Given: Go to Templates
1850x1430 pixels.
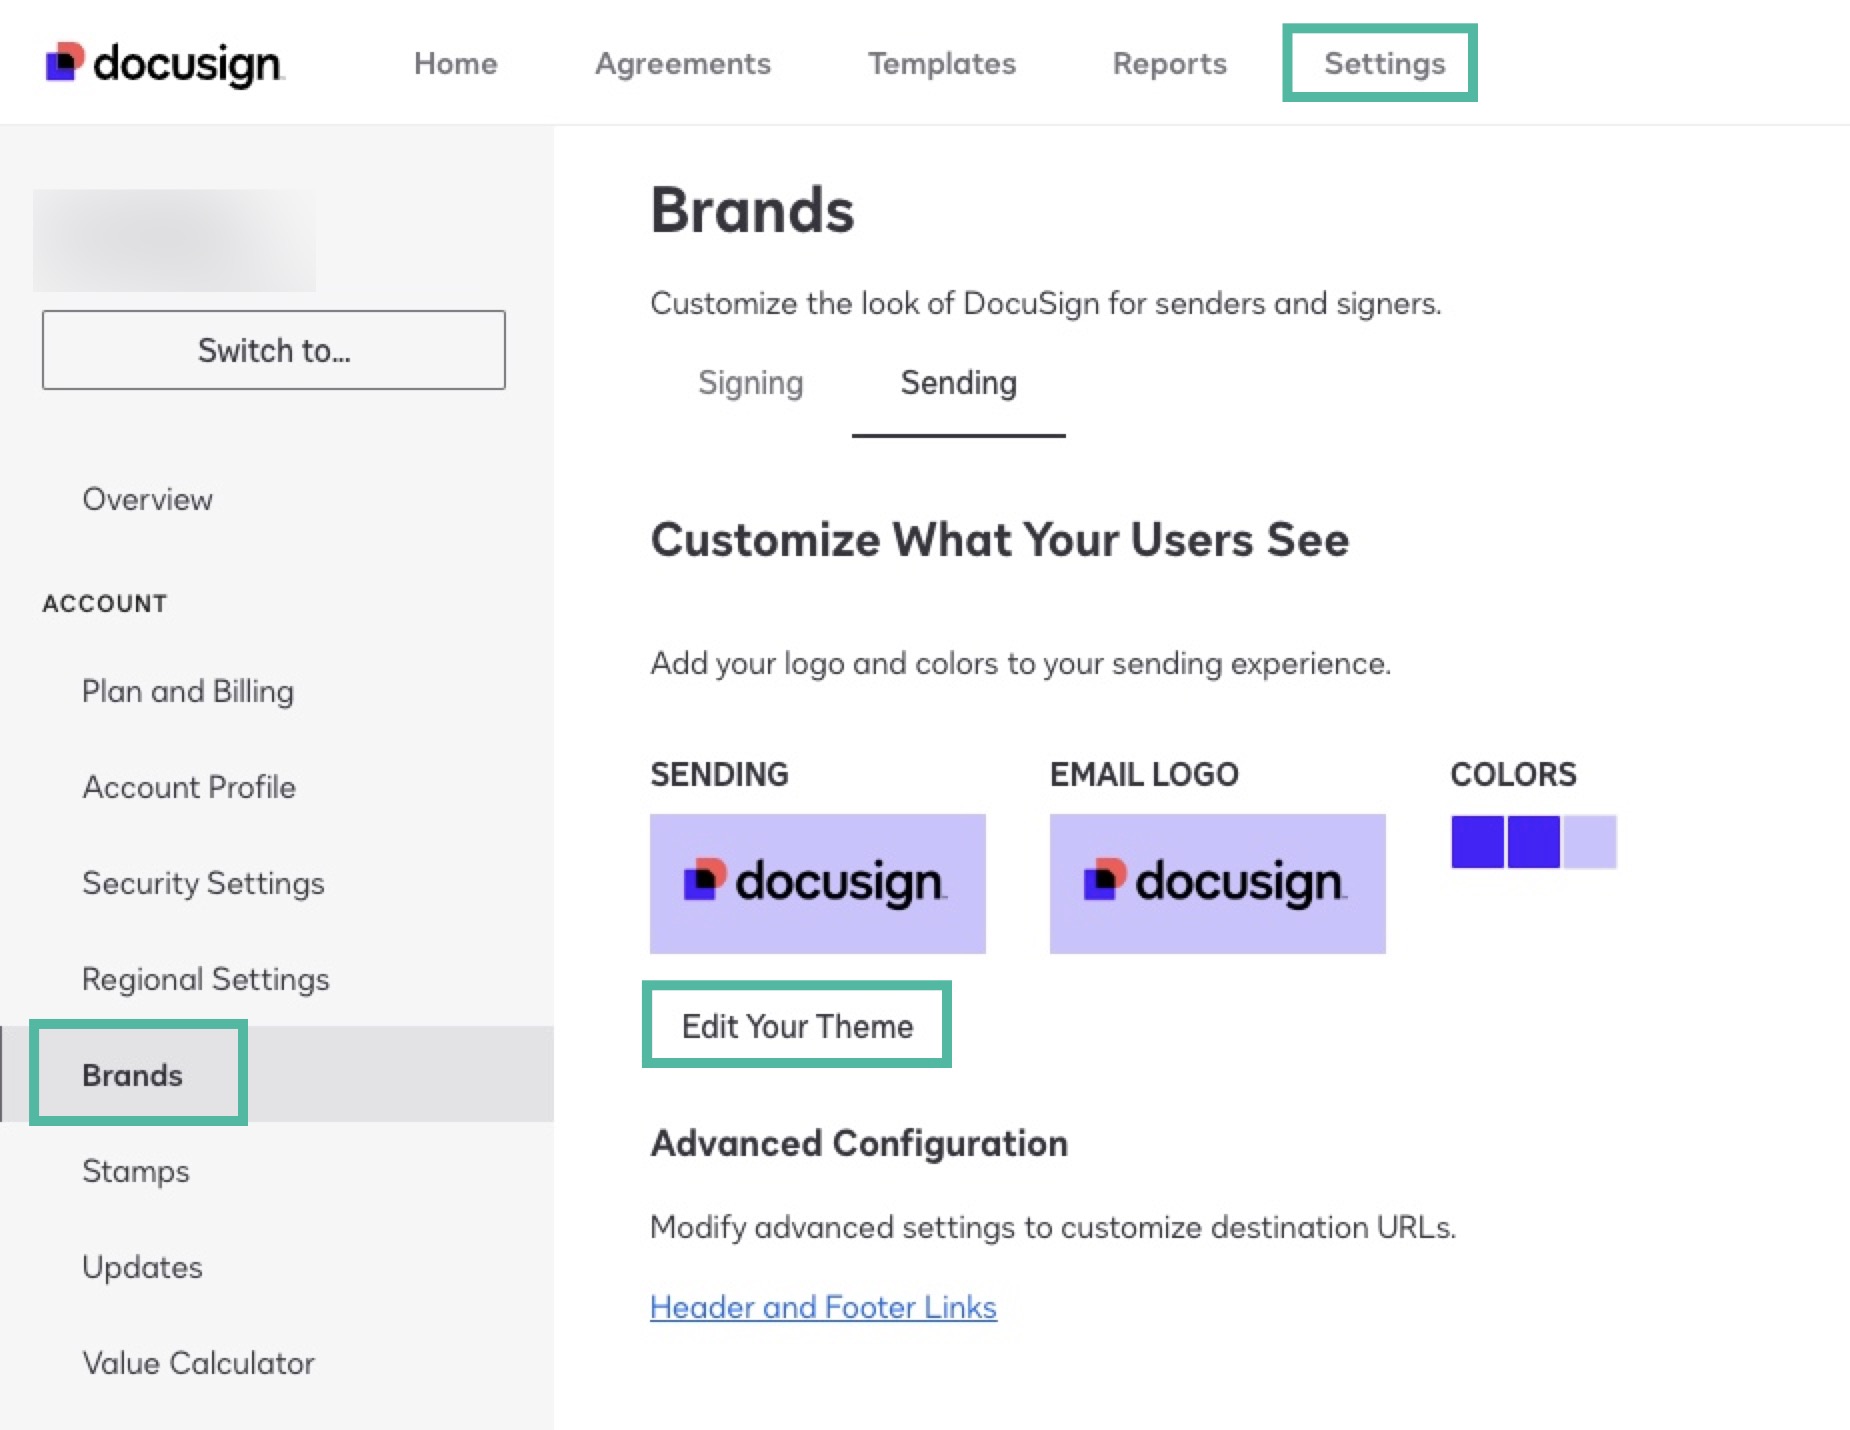Looking at the screenshot, I should 941,62.
